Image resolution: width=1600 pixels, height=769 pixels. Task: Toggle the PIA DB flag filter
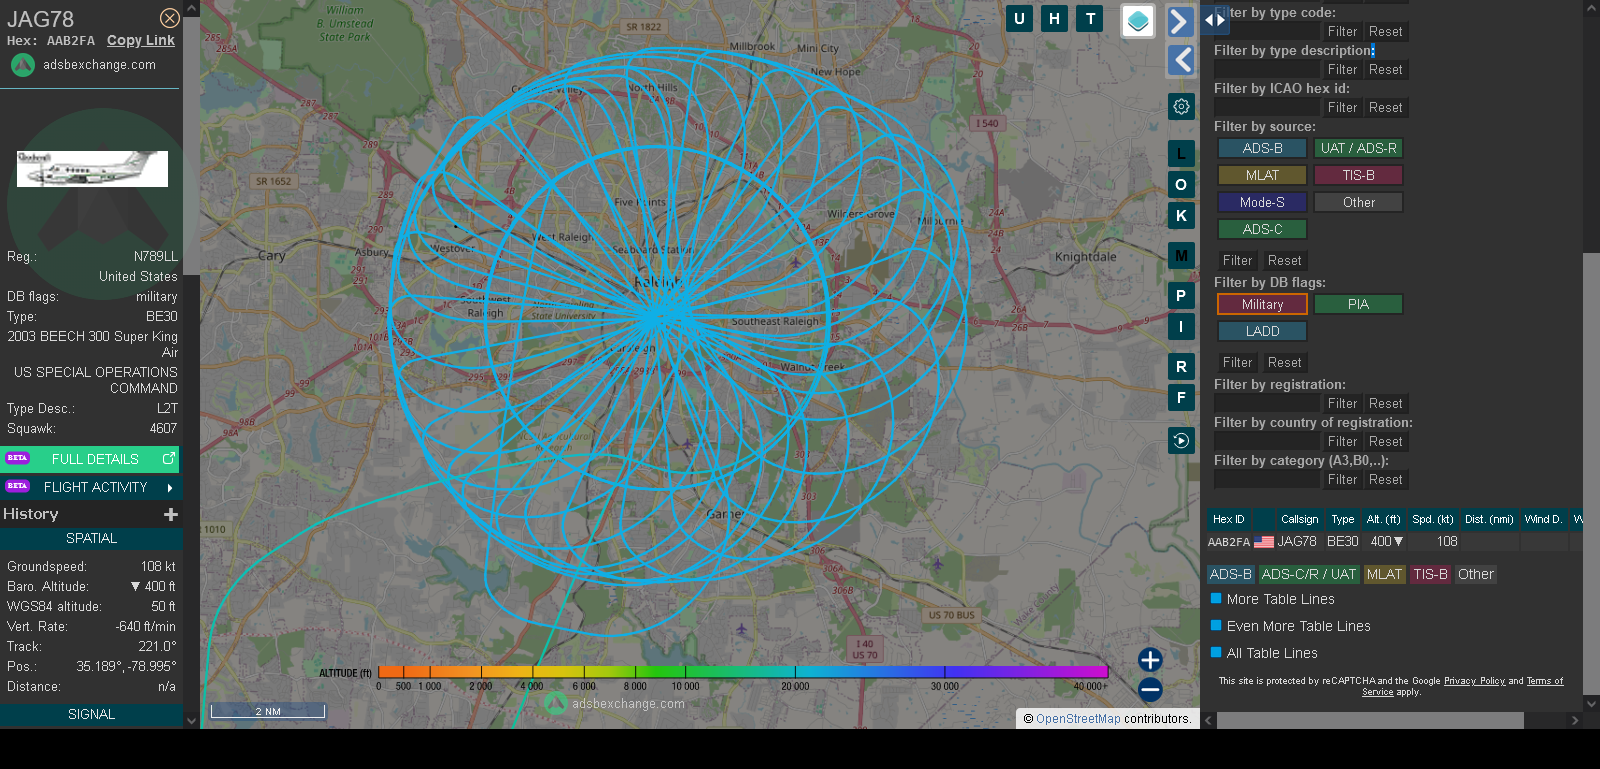(x=1358, y=304)
